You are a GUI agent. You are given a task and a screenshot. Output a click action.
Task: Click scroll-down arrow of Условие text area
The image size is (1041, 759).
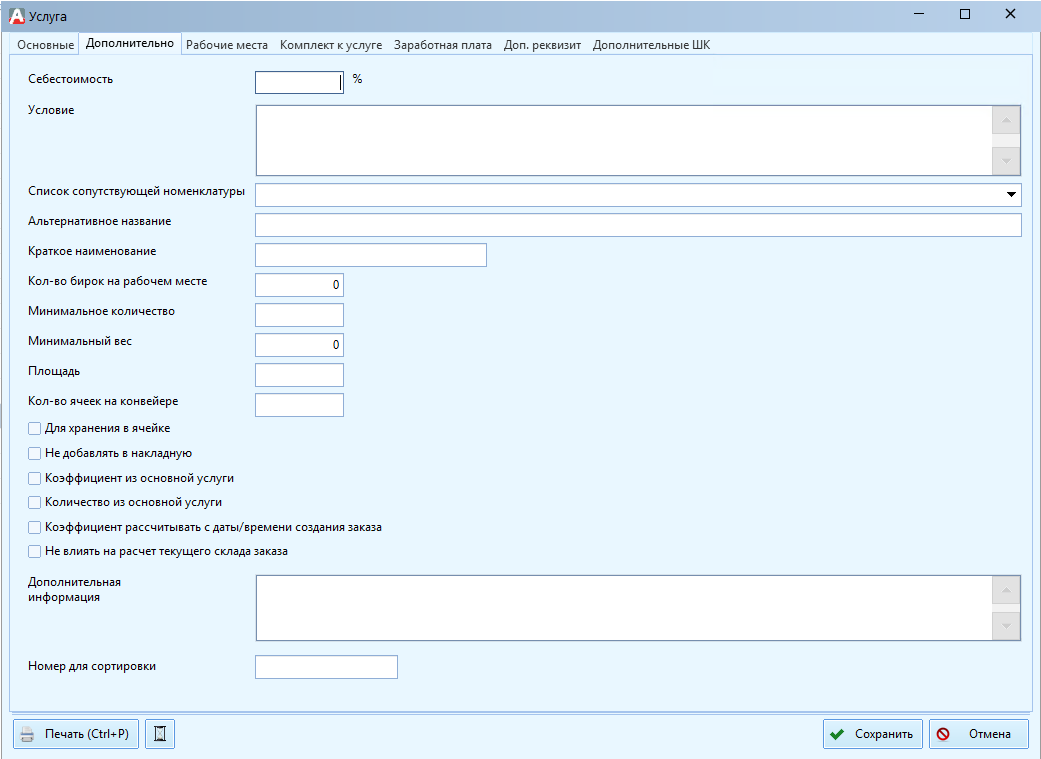coord(1006,161)
